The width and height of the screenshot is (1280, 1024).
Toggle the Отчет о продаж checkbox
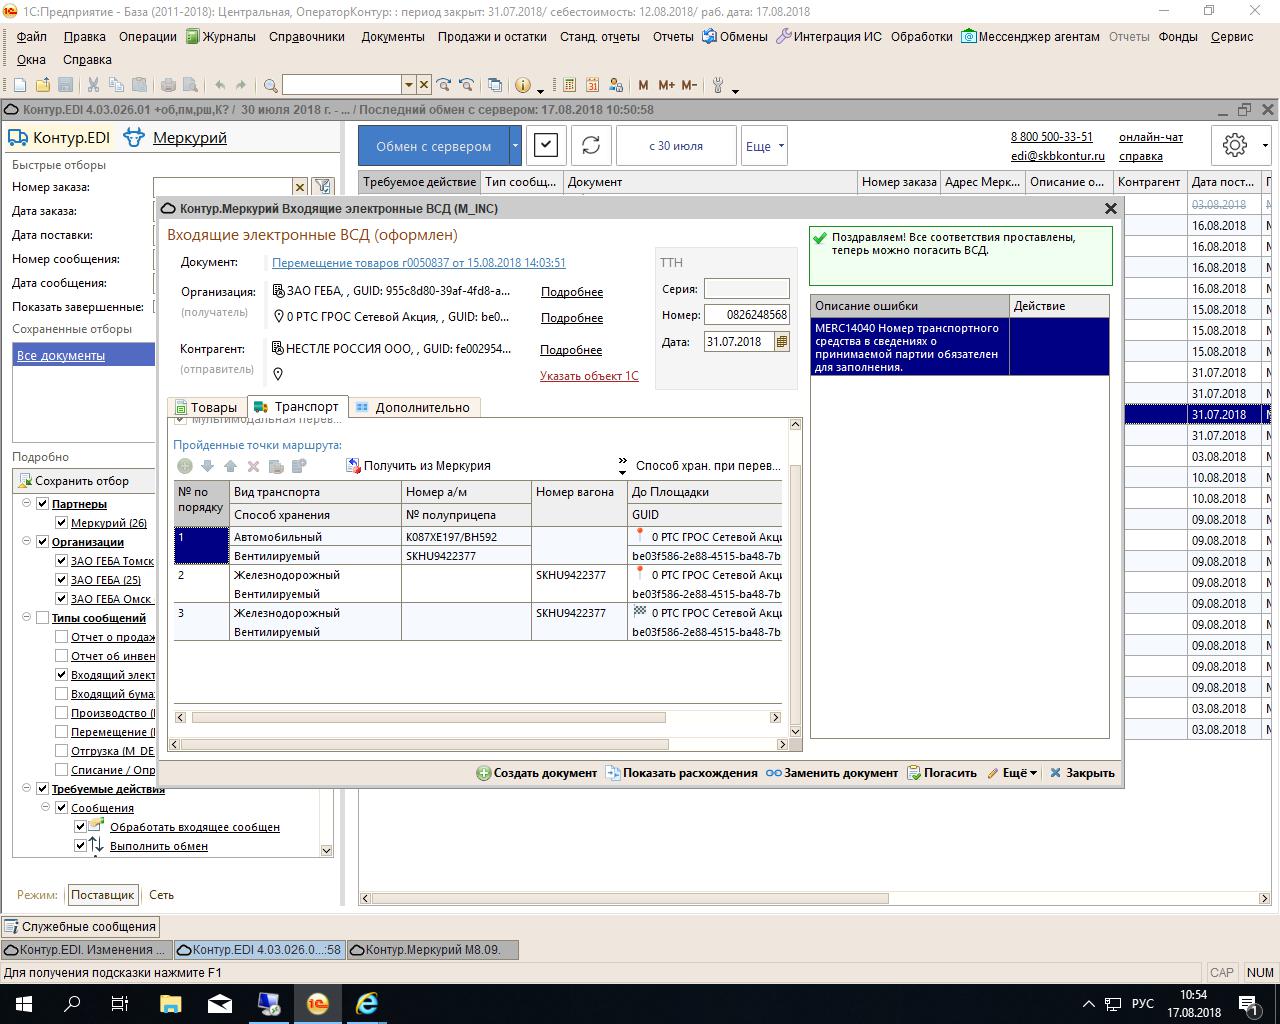point(61,637)
